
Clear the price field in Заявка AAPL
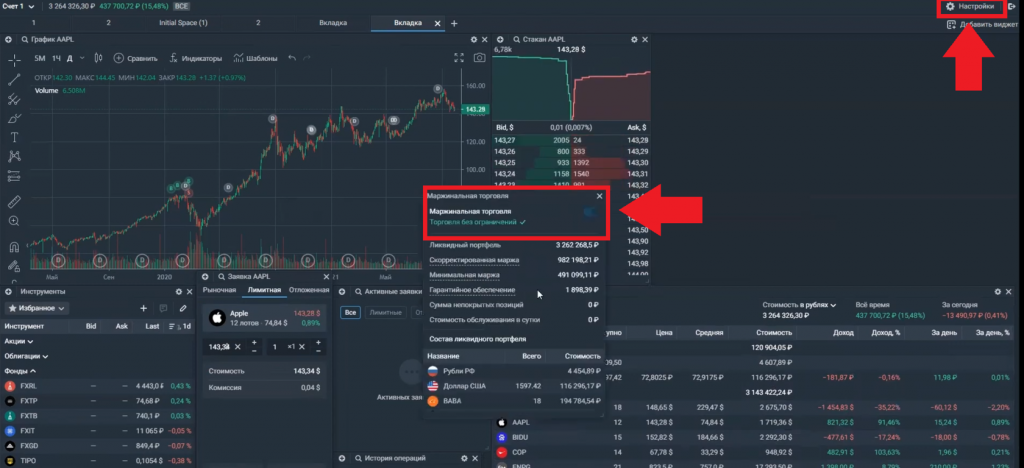click(238, 347)
